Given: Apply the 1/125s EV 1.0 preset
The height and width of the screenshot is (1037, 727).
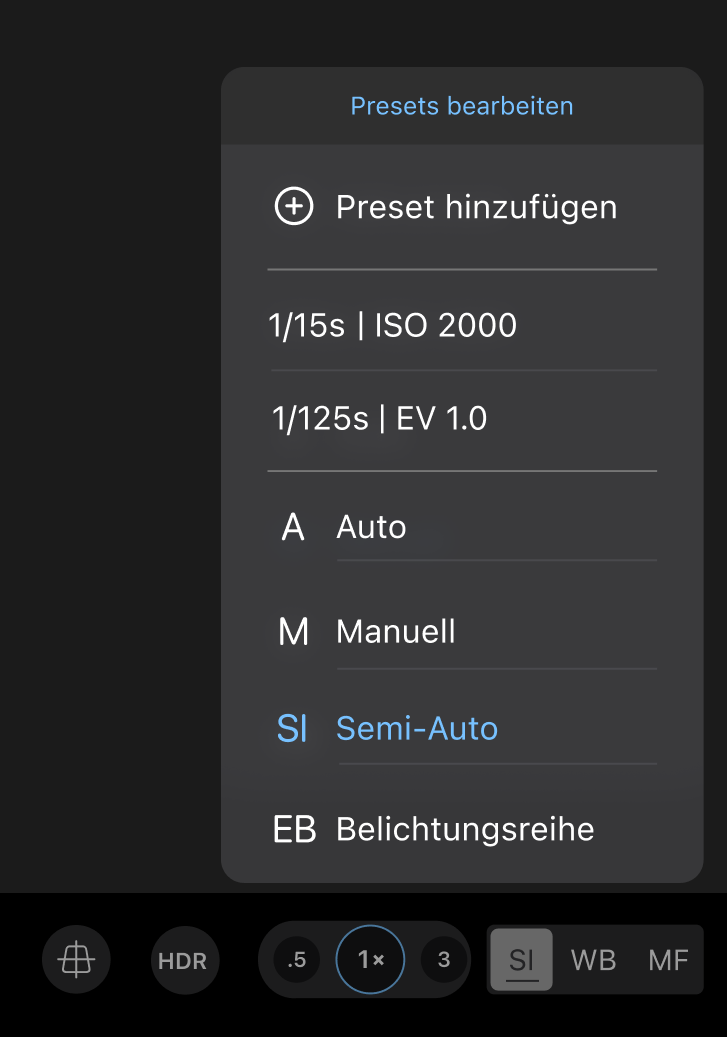Looking at the screenshot, I should click(x=378, y=418).
